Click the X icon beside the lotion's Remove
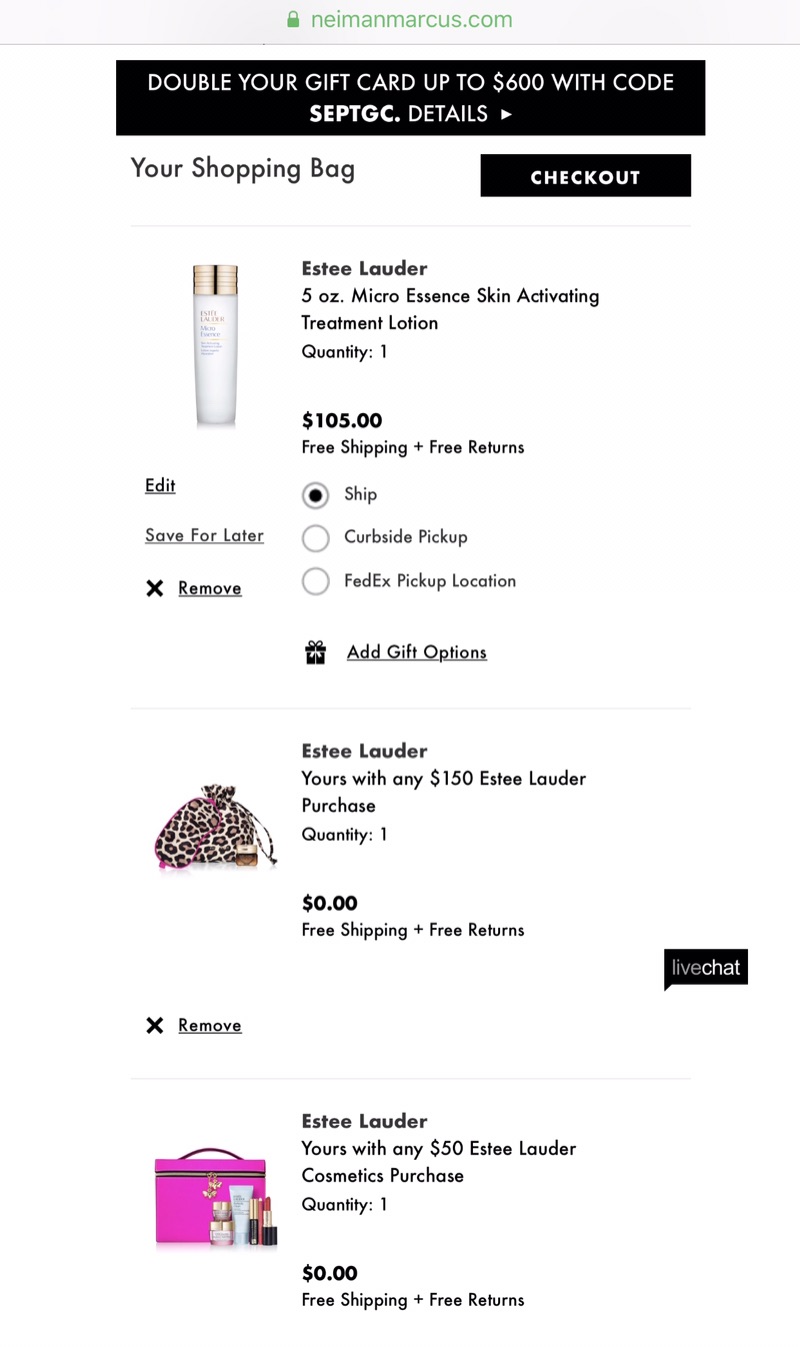The width and height of the screenshot is (800, 1347). click(x=154, y=588)
